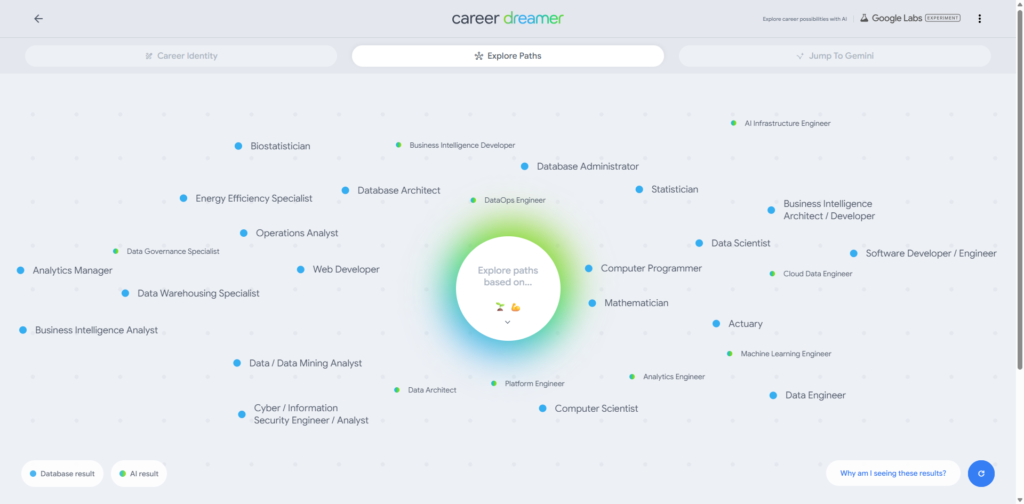Screen dimensions: 1024x504
Task: Toggle the Database result legend filter
Action: [63, 474]
